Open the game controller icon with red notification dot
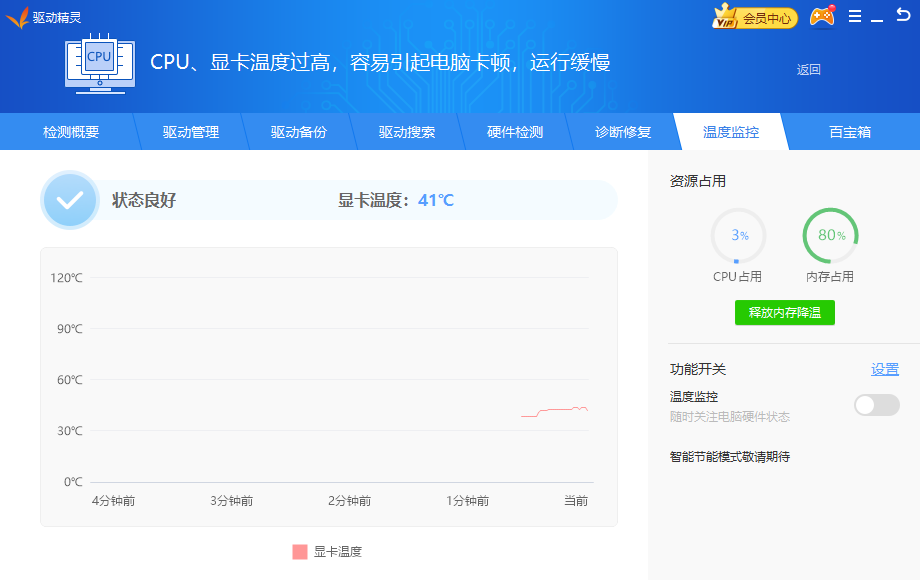Image resolution: width=920 pixels, height=580 pixels. click(822, 16)
